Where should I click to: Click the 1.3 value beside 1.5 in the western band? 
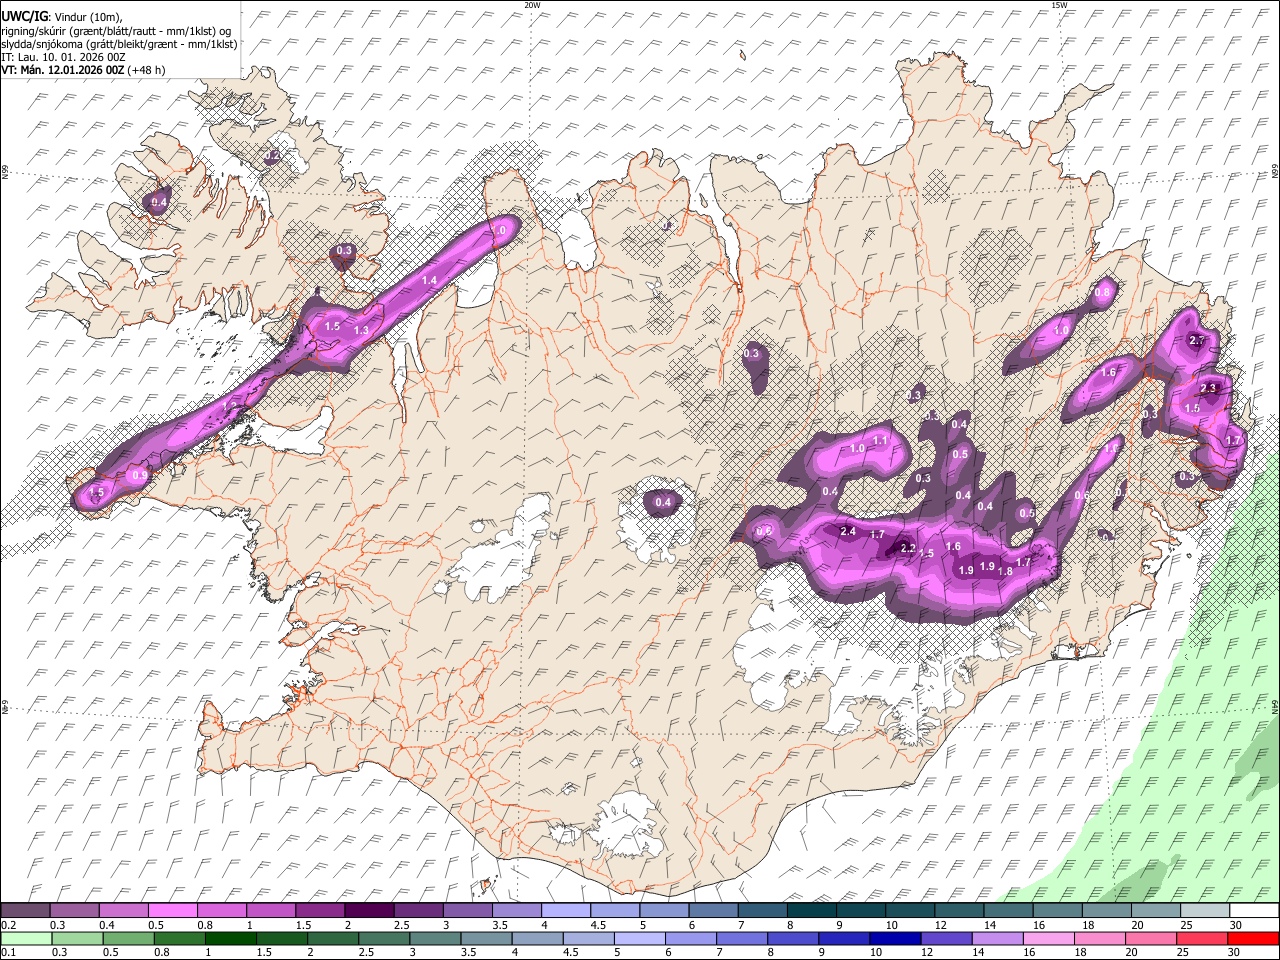point(361,330)
